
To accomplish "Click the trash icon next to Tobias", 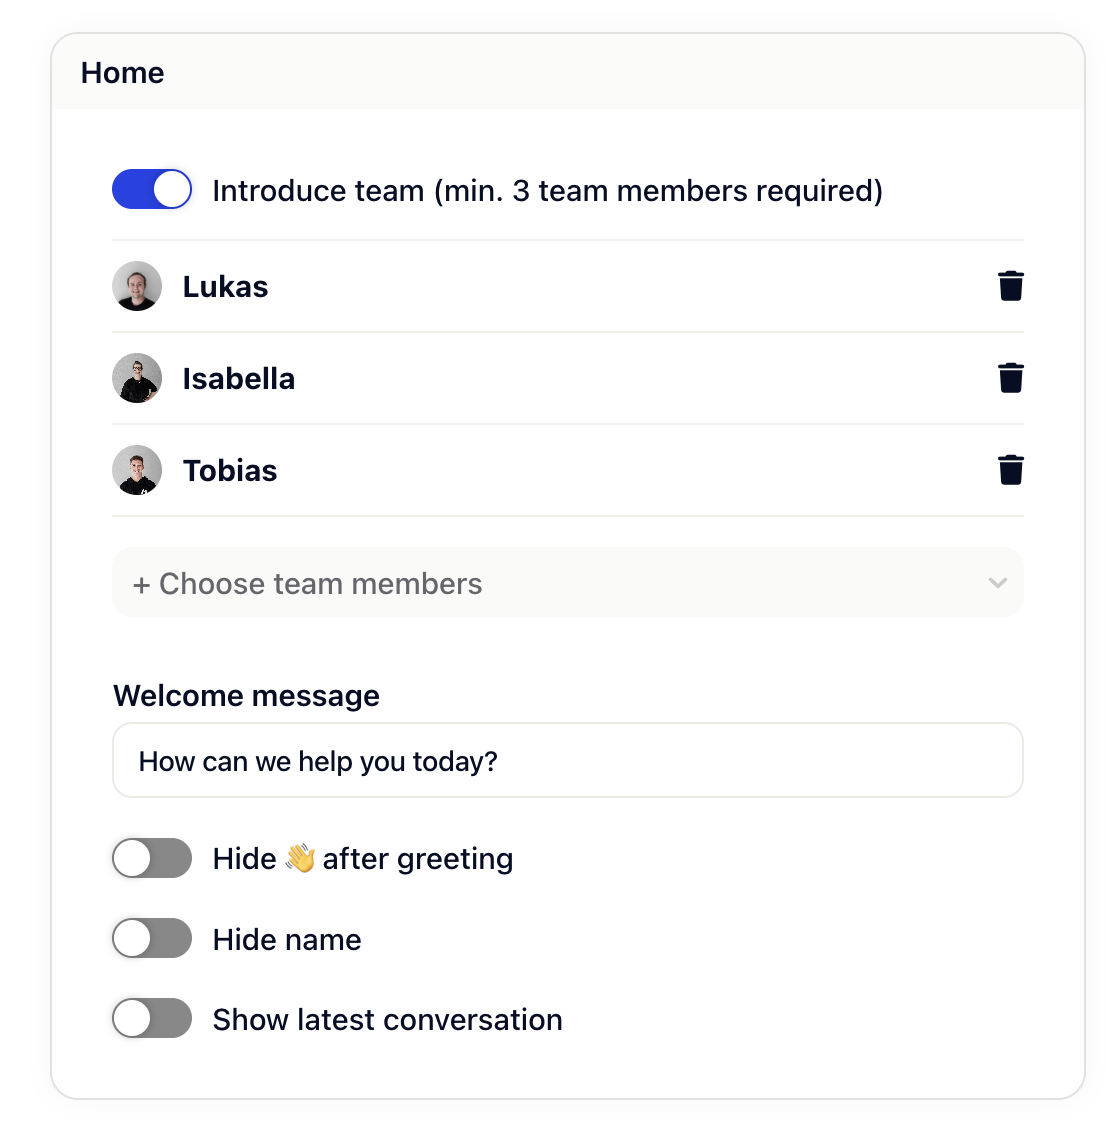I will pos(1011,470).
